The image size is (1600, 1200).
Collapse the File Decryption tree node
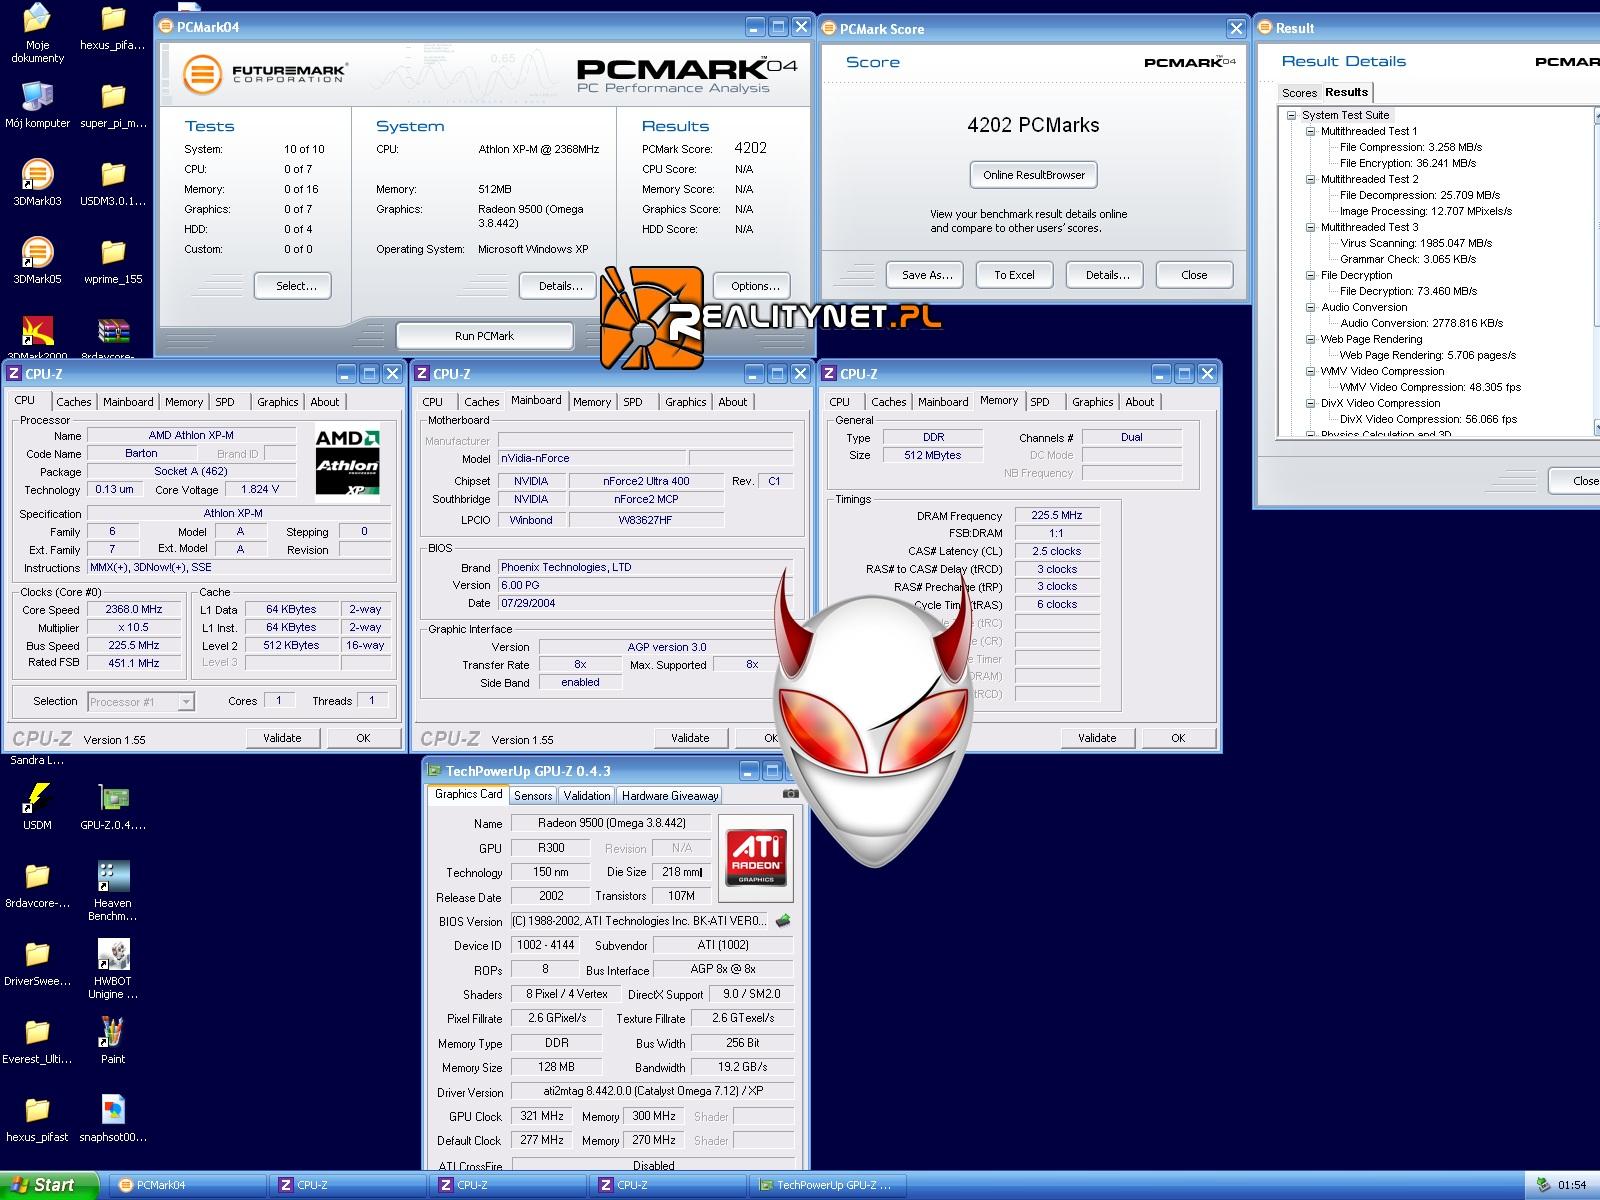point(1310,275)
